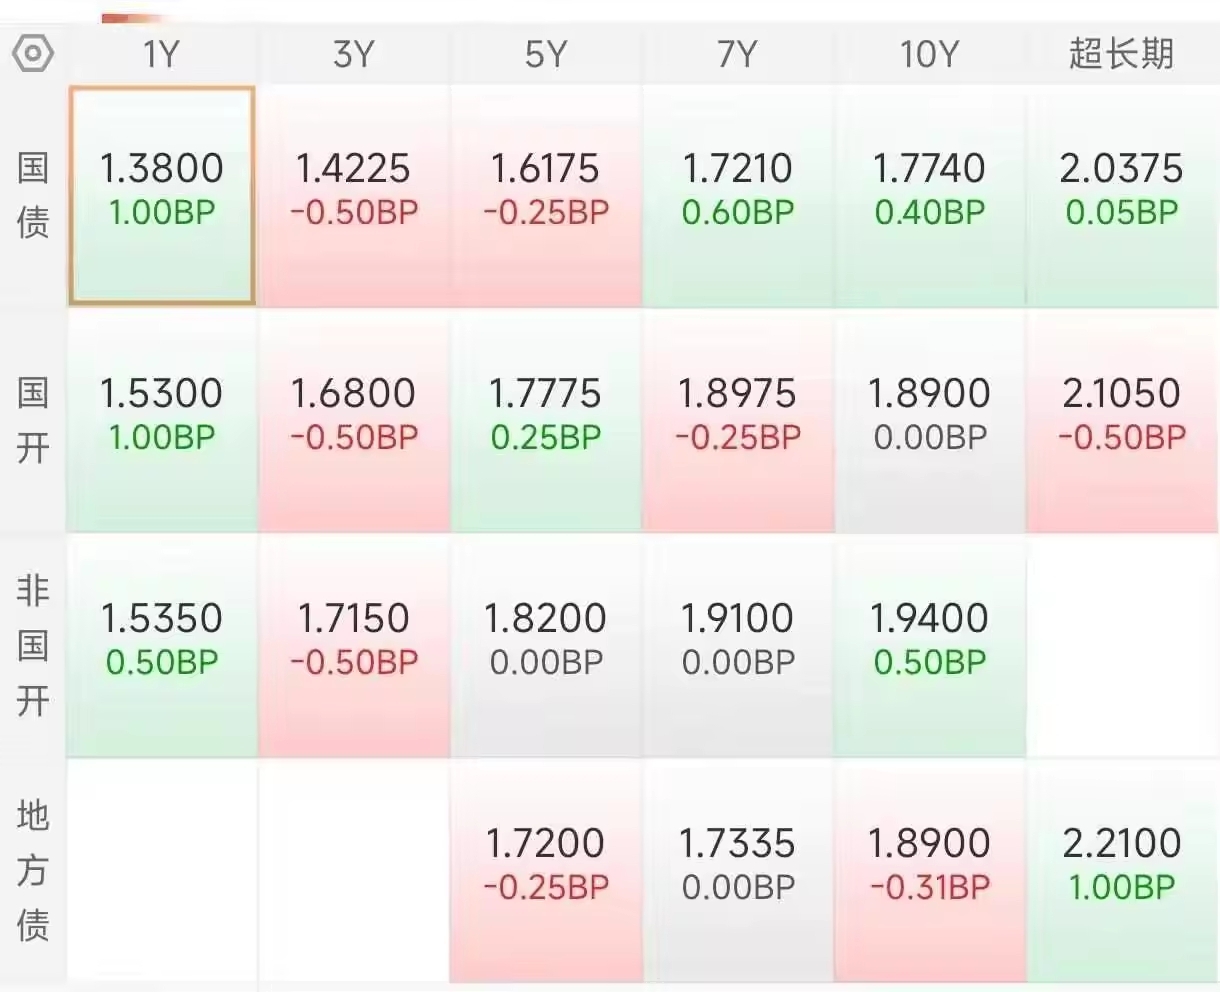Click 非国开 1Y cell showing 1.5350
Screen dimensions: 1220x992
[x=161, y=646]
